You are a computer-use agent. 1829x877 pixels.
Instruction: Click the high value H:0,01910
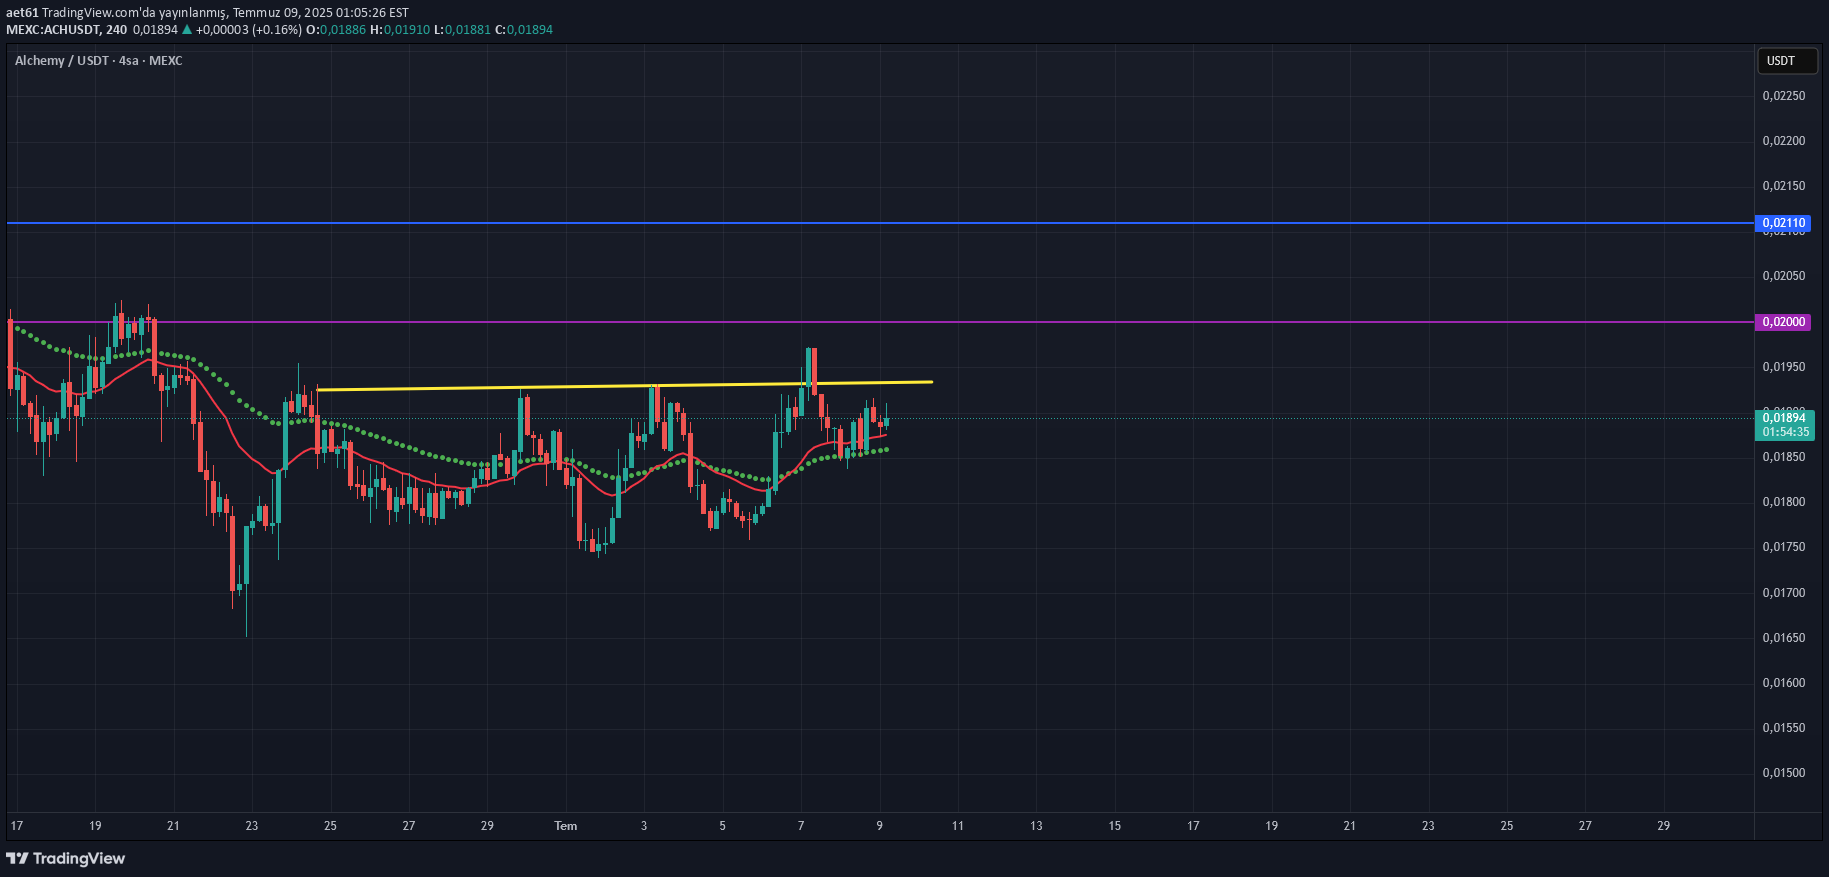click(400, 30)
